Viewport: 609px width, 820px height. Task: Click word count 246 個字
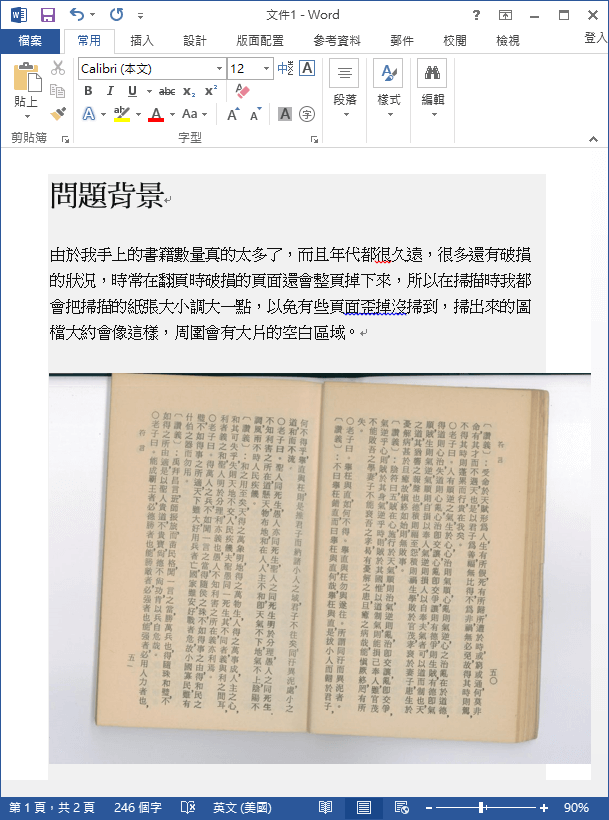pyautogui.click(x=138, y=807)
